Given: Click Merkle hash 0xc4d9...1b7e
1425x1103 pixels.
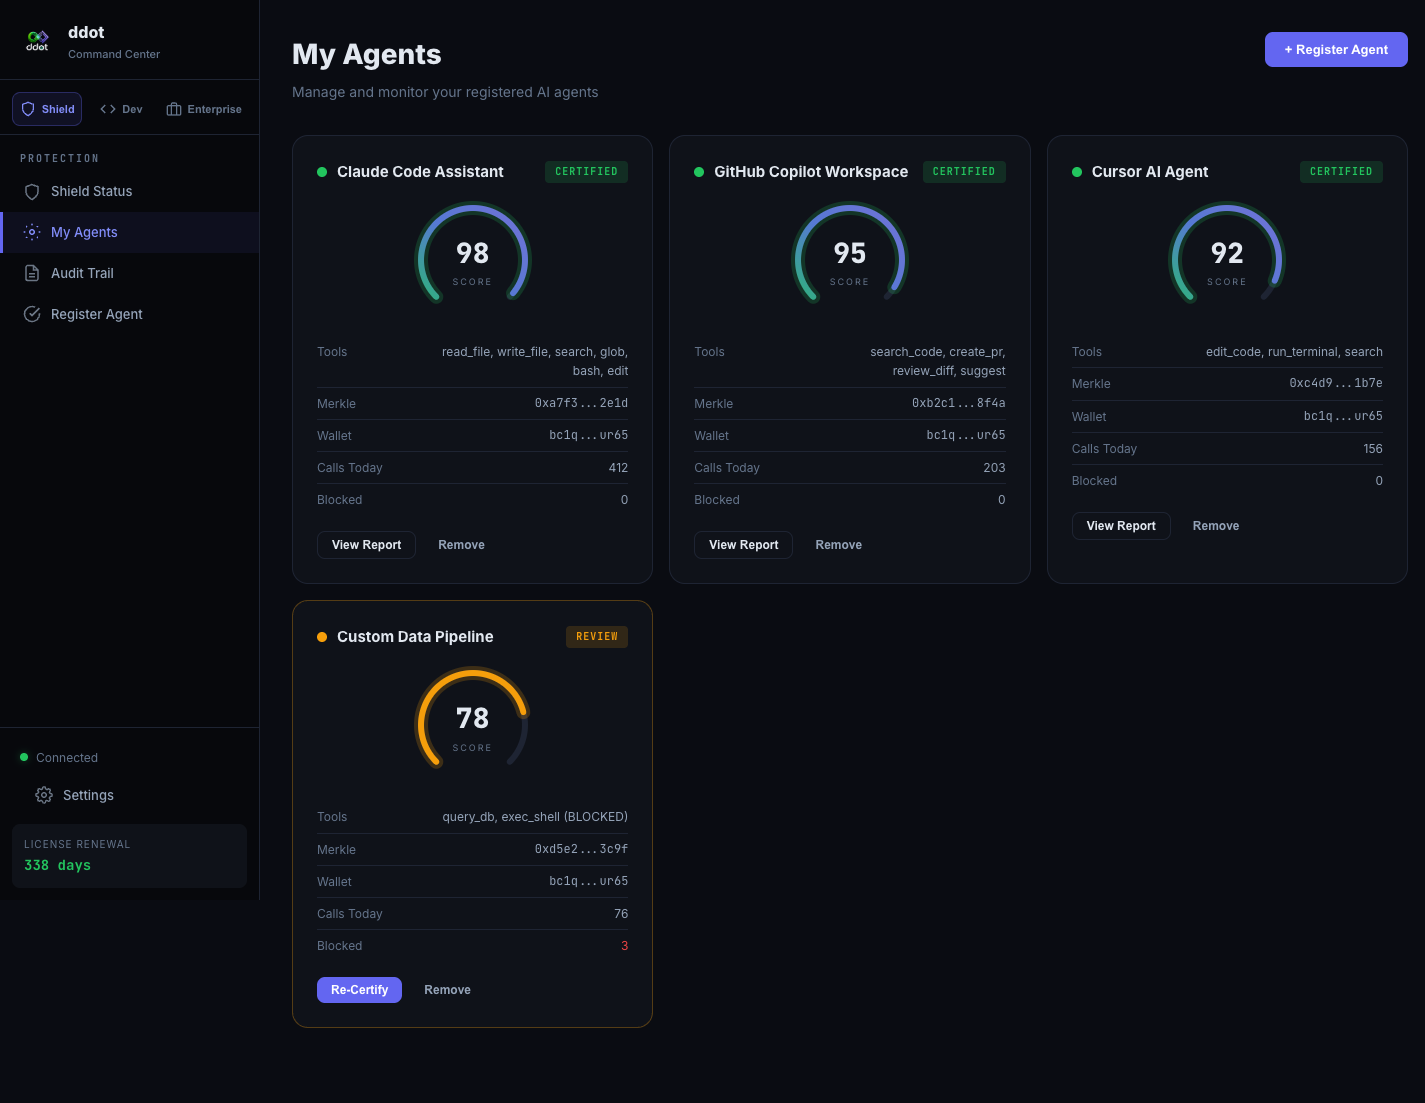Looking at the screenshot, I should [x=1336, y=384].
